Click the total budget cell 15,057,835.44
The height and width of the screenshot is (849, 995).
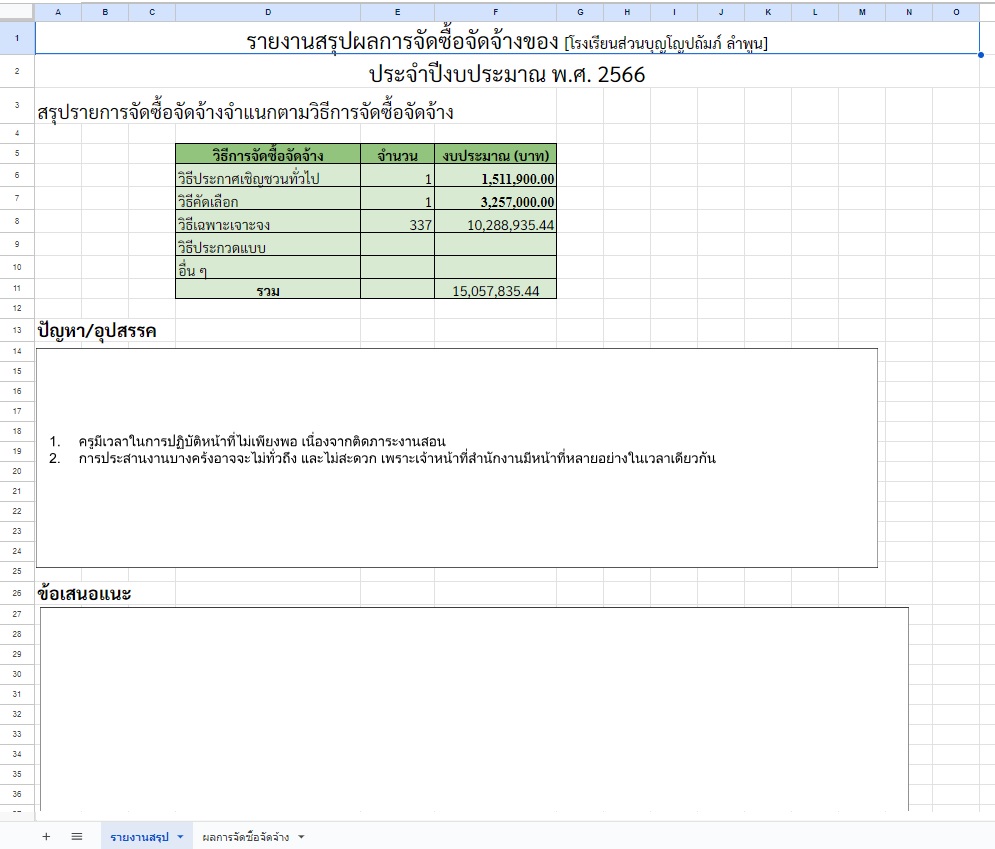(x=495, y=291)
